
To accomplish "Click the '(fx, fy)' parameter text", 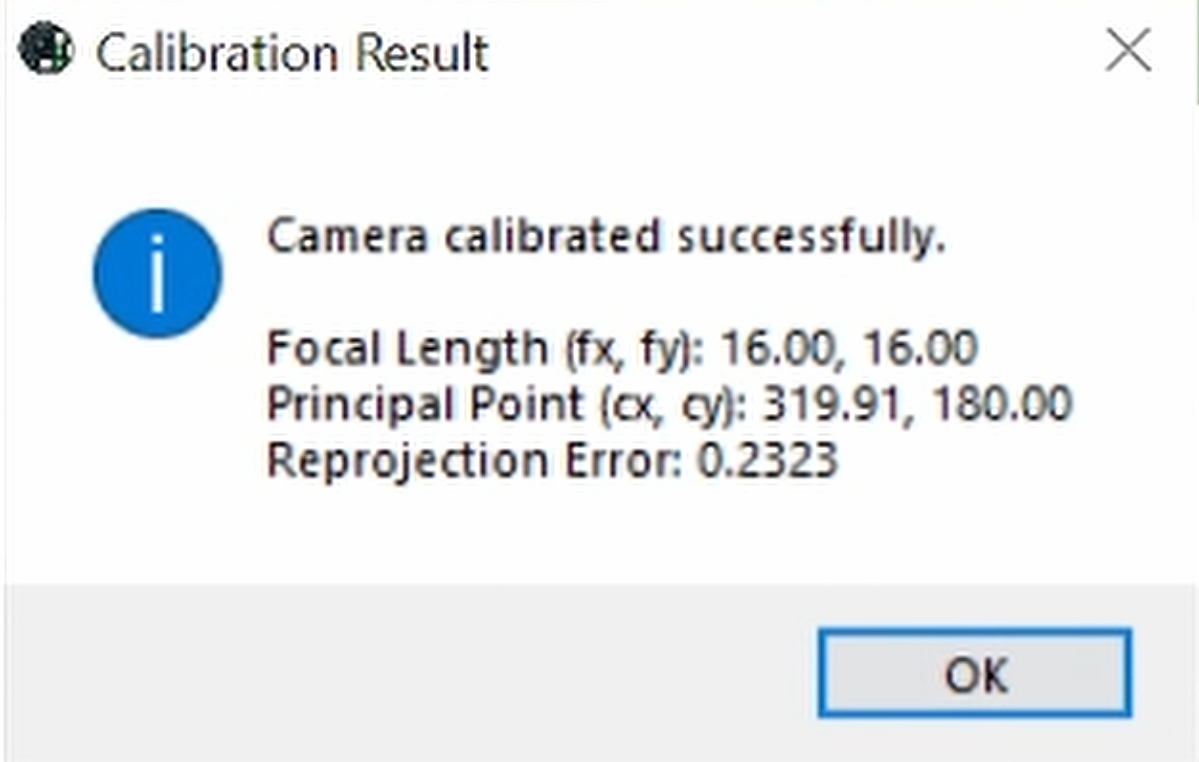I will coord(634,349).
